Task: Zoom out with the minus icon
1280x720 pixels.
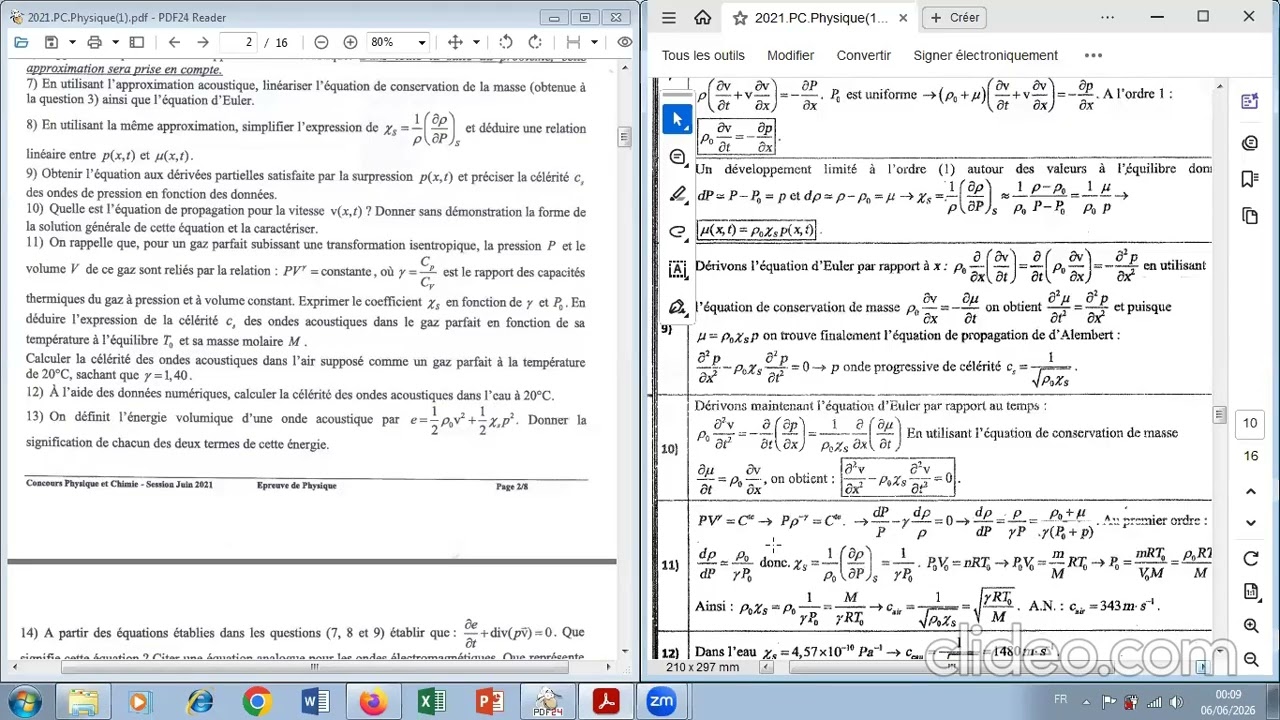Action: 321,42
